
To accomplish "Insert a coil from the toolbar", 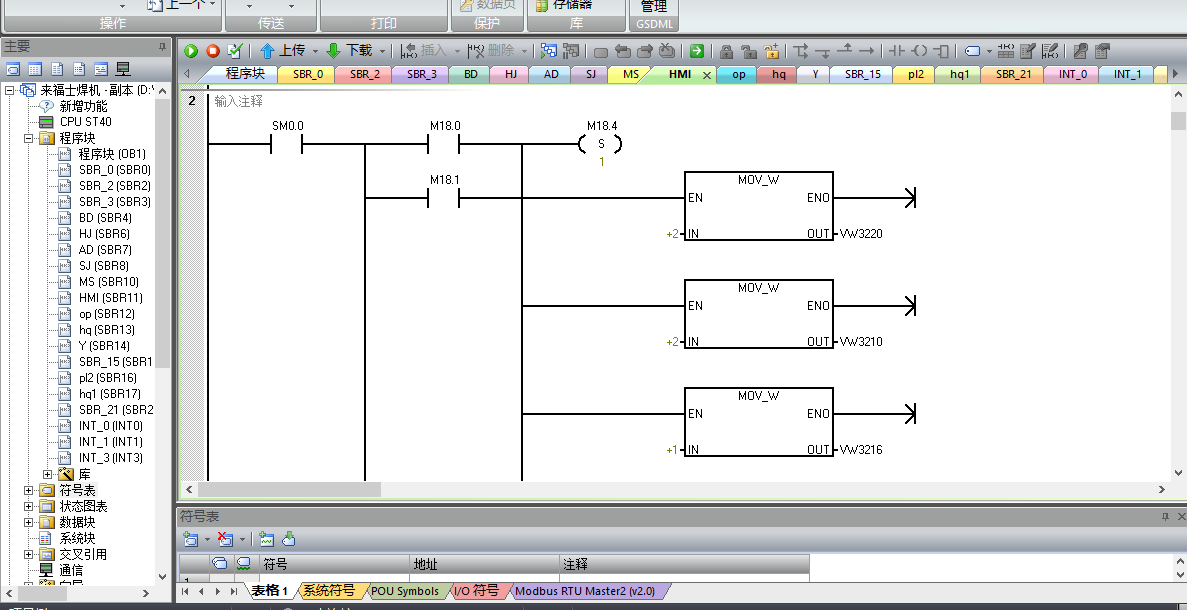I will 919,51.
